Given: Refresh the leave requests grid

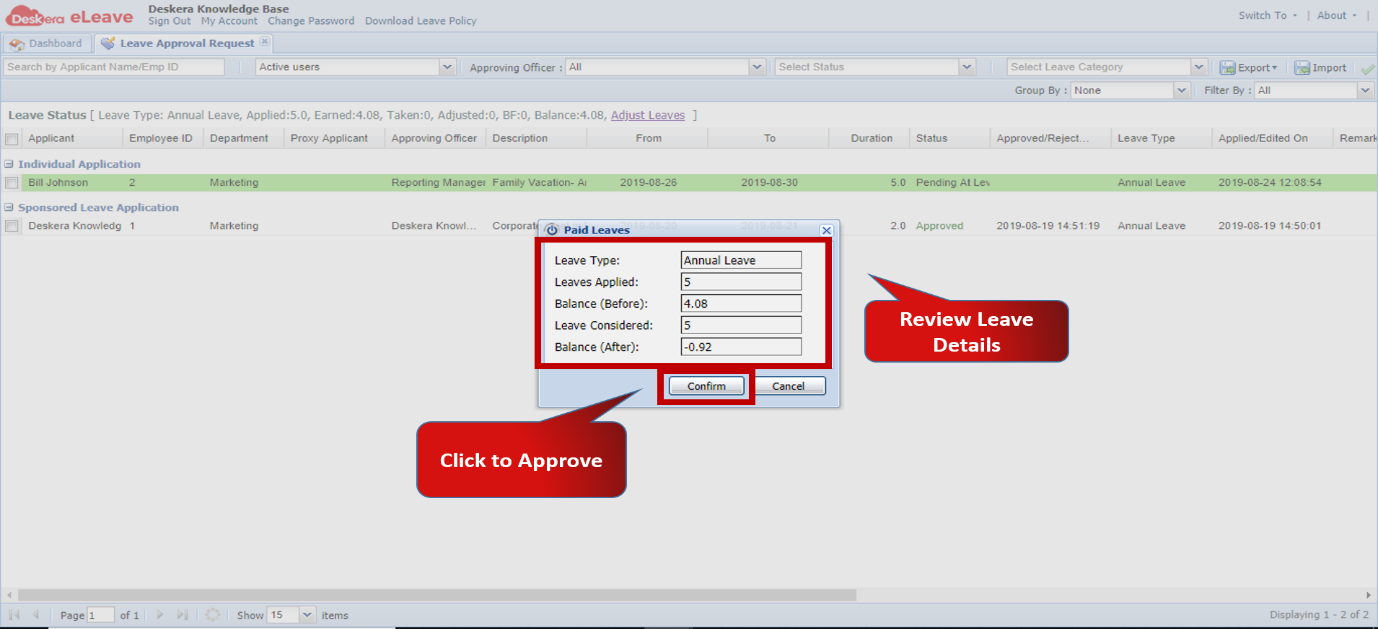Looking at the screenshot, I should click(x=212, y=615).
